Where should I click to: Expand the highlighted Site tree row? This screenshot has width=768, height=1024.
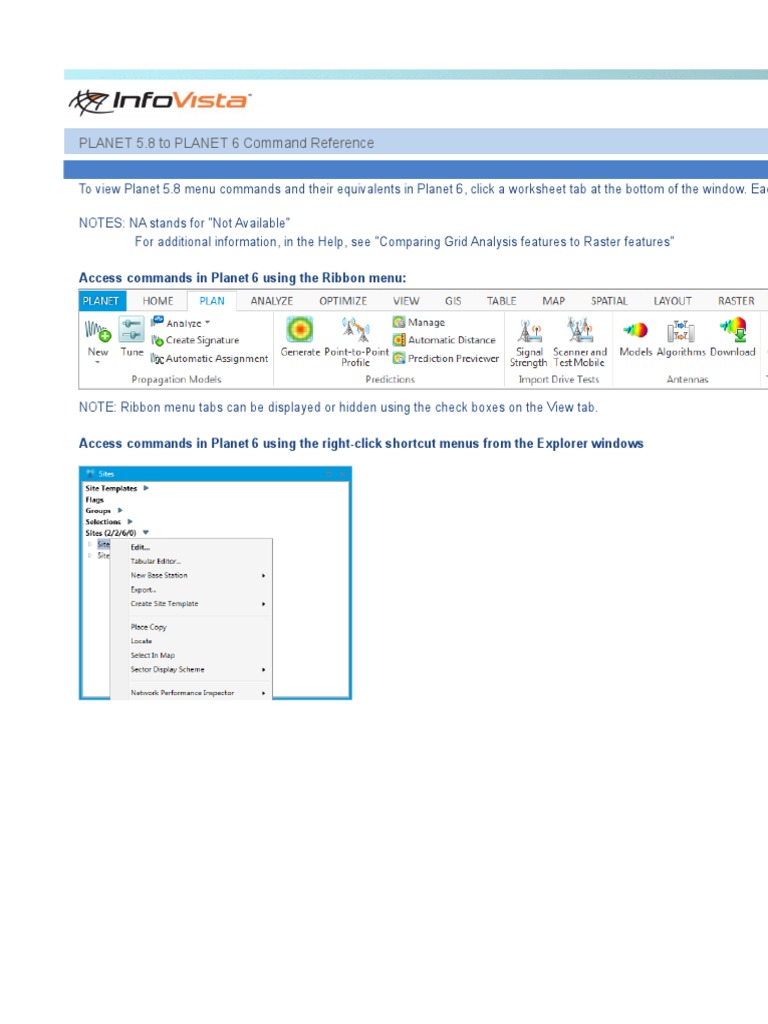pos(90,544)
